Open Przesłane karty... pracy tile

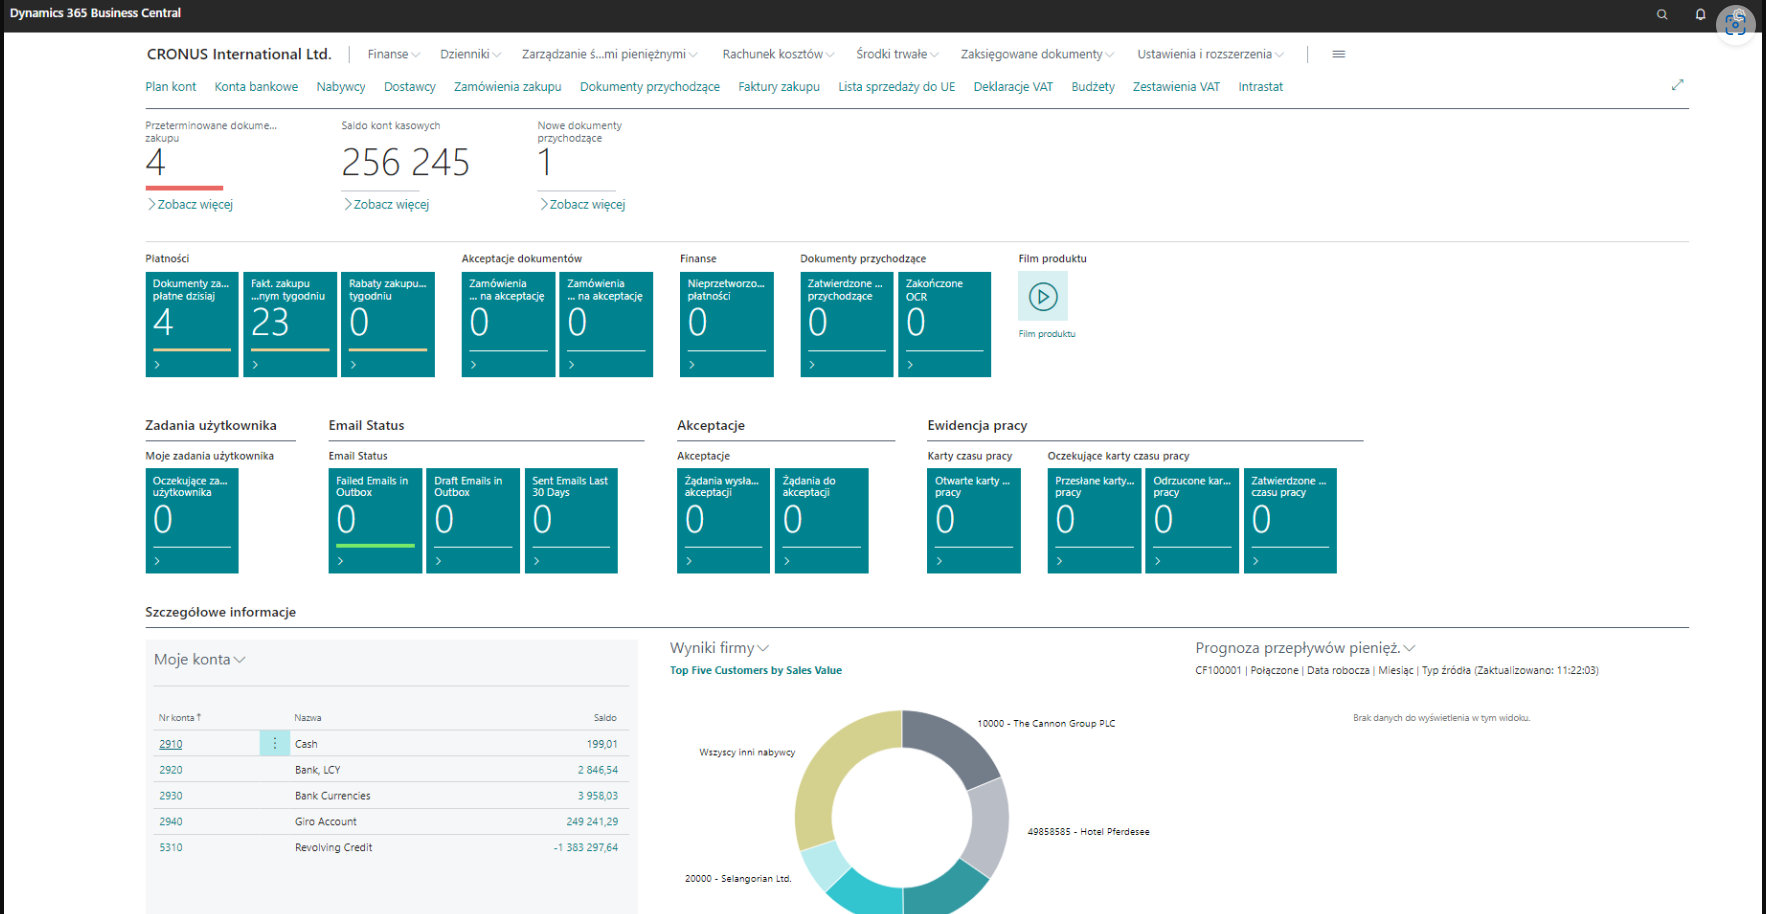[1094, 521]
